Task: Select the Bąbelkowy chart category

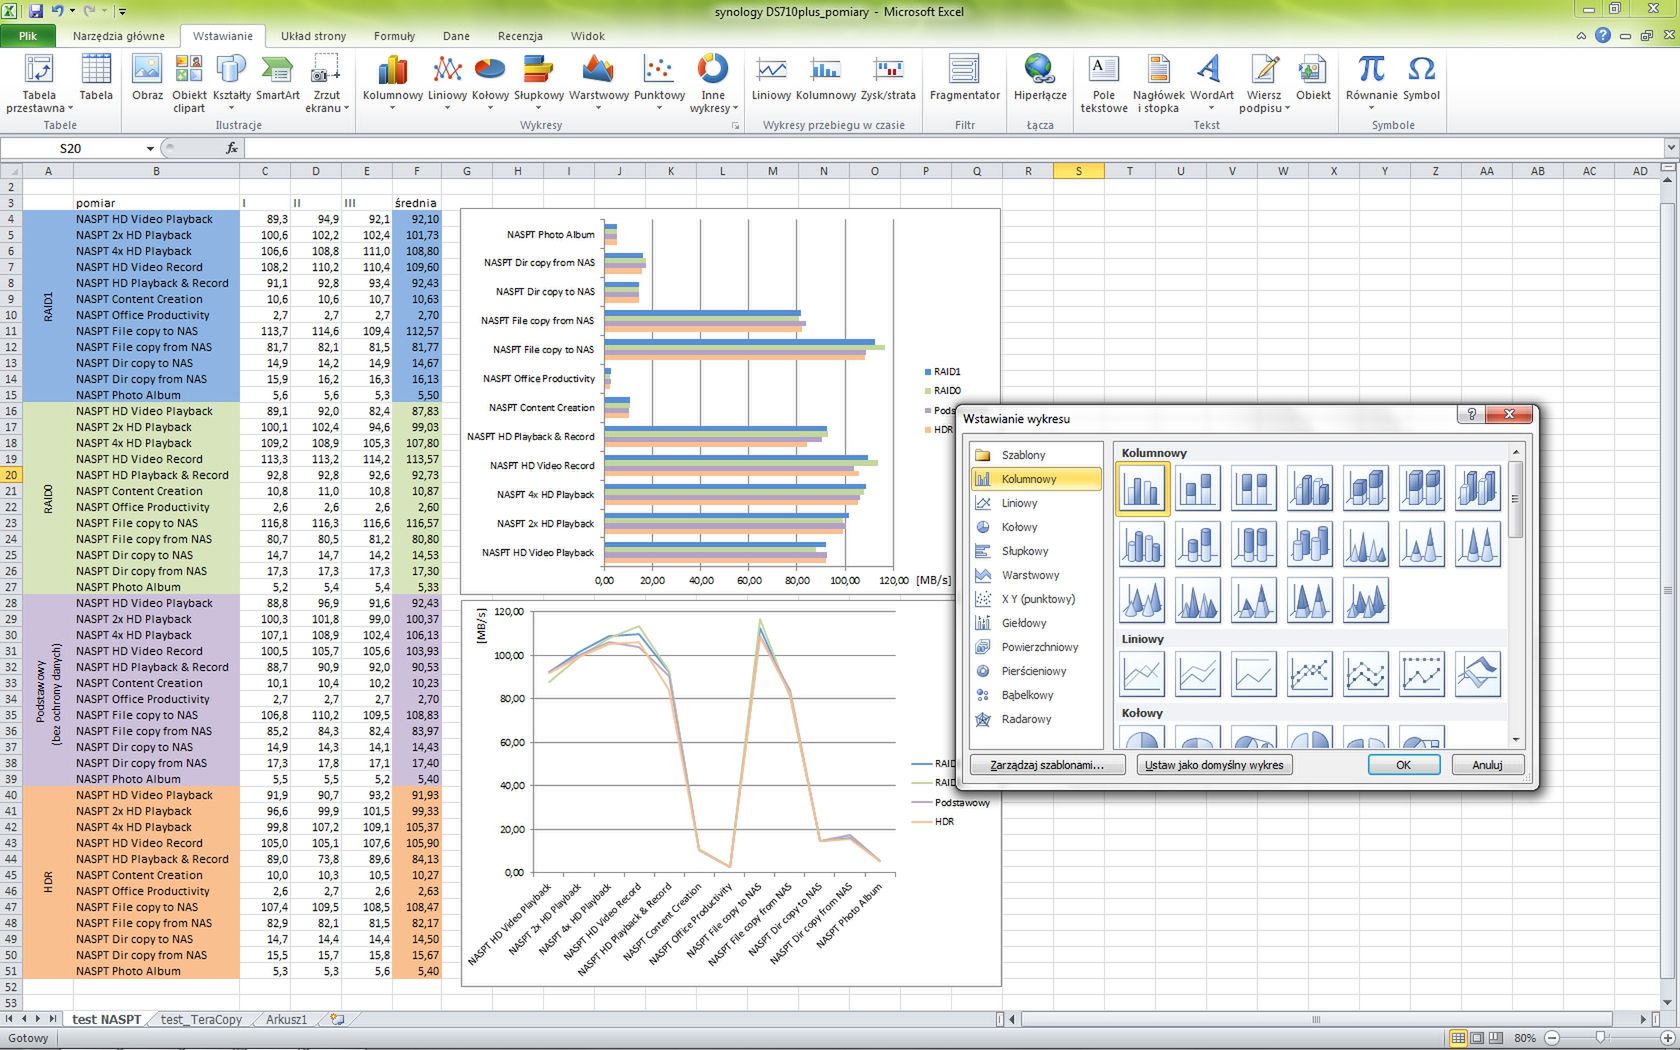Action: pos(1036,695)
